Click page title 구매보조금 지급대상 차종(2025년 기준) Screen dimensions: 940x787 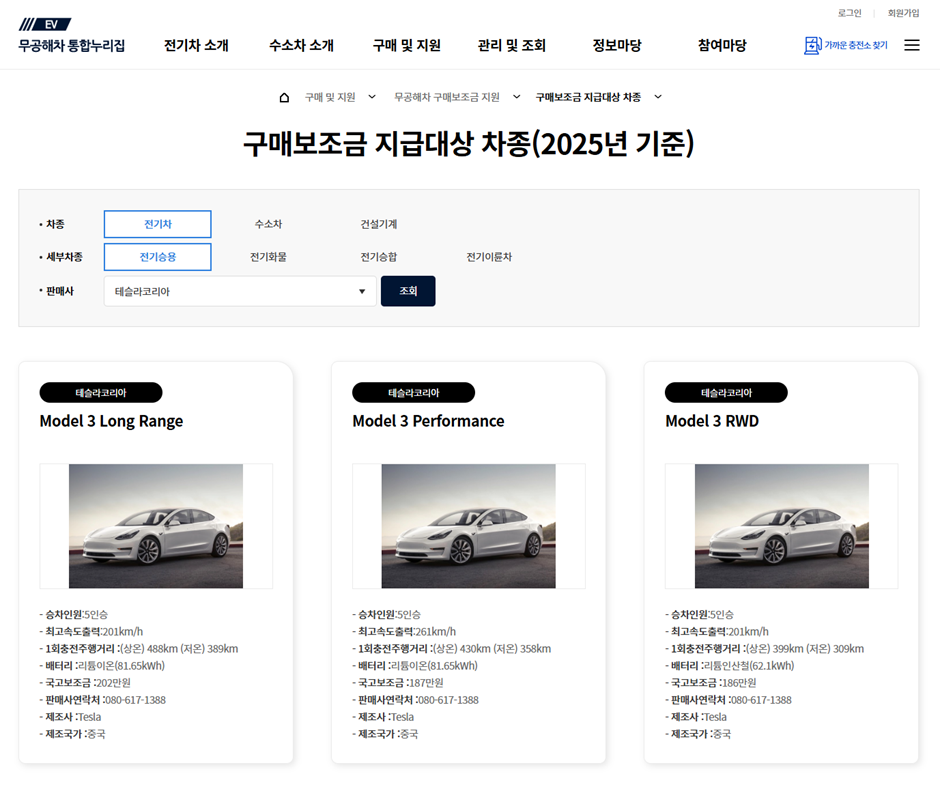pos(469,144)
